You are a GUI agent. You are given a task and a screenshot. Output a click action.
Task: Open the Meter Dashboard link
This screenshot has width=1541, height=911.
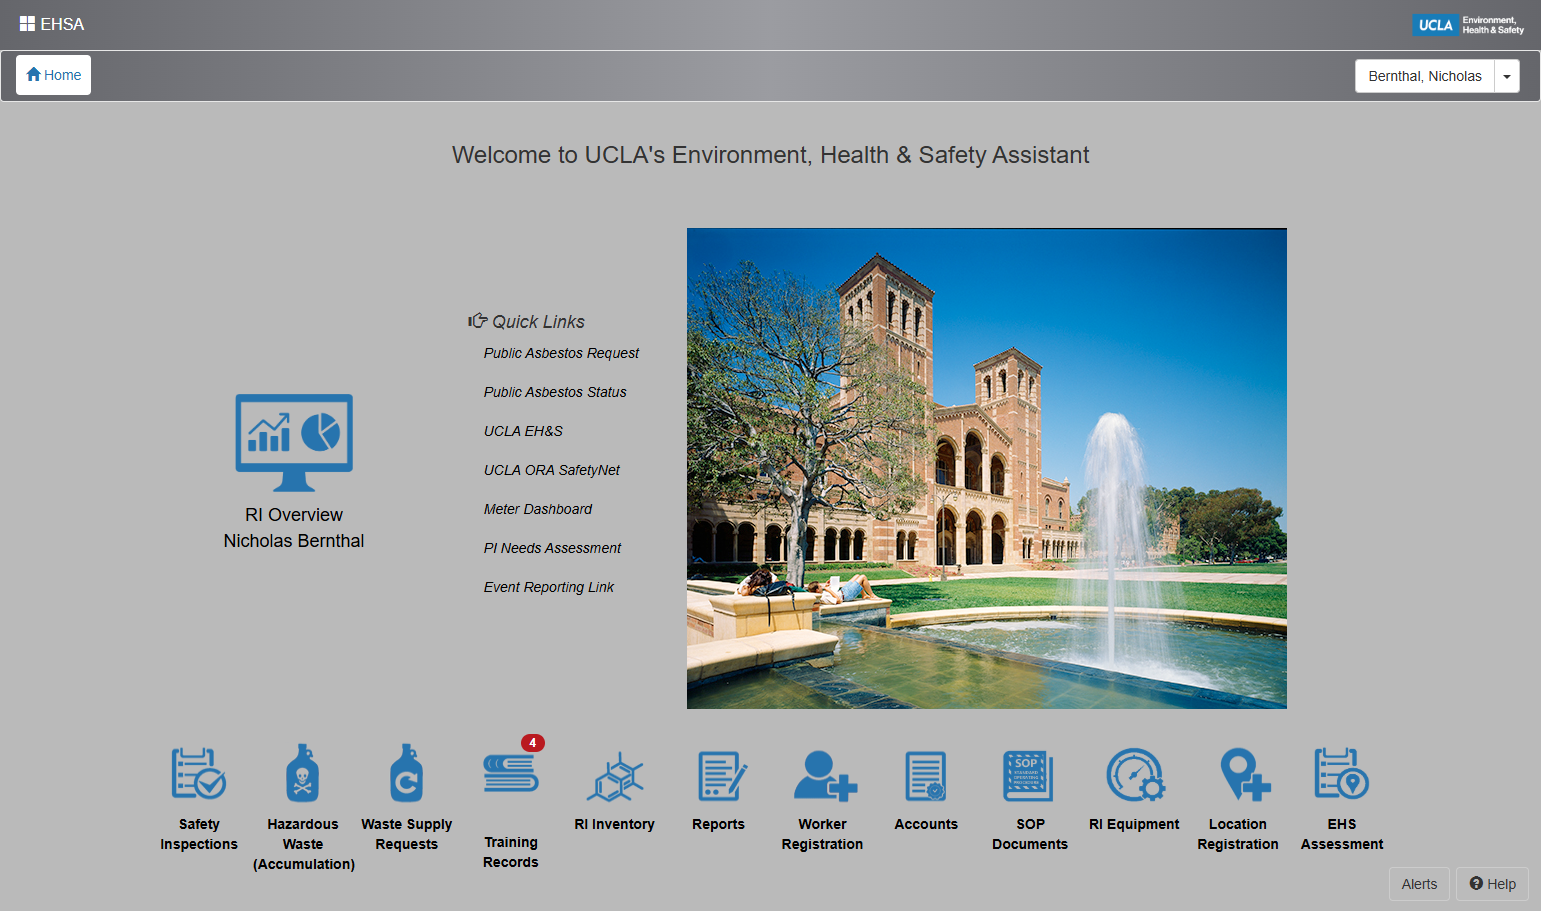(538, 509)
